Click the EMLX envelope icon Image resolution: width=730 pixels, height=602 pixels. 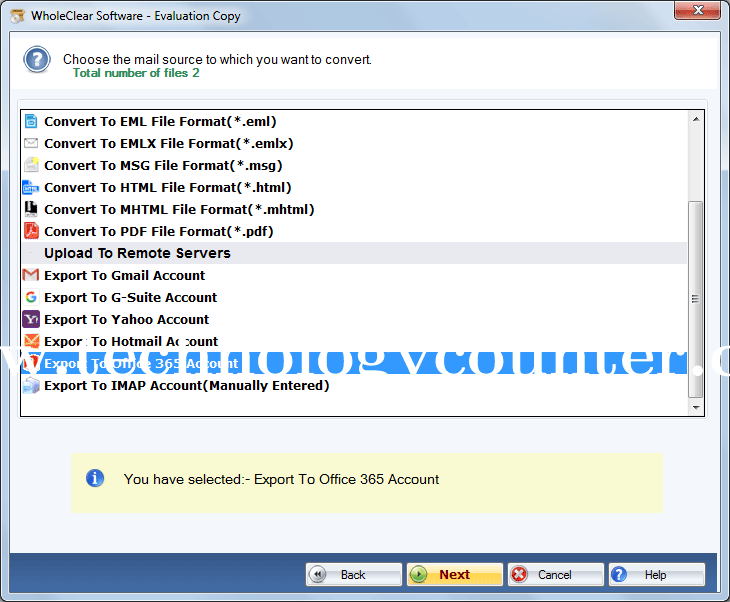pos(31,143)
